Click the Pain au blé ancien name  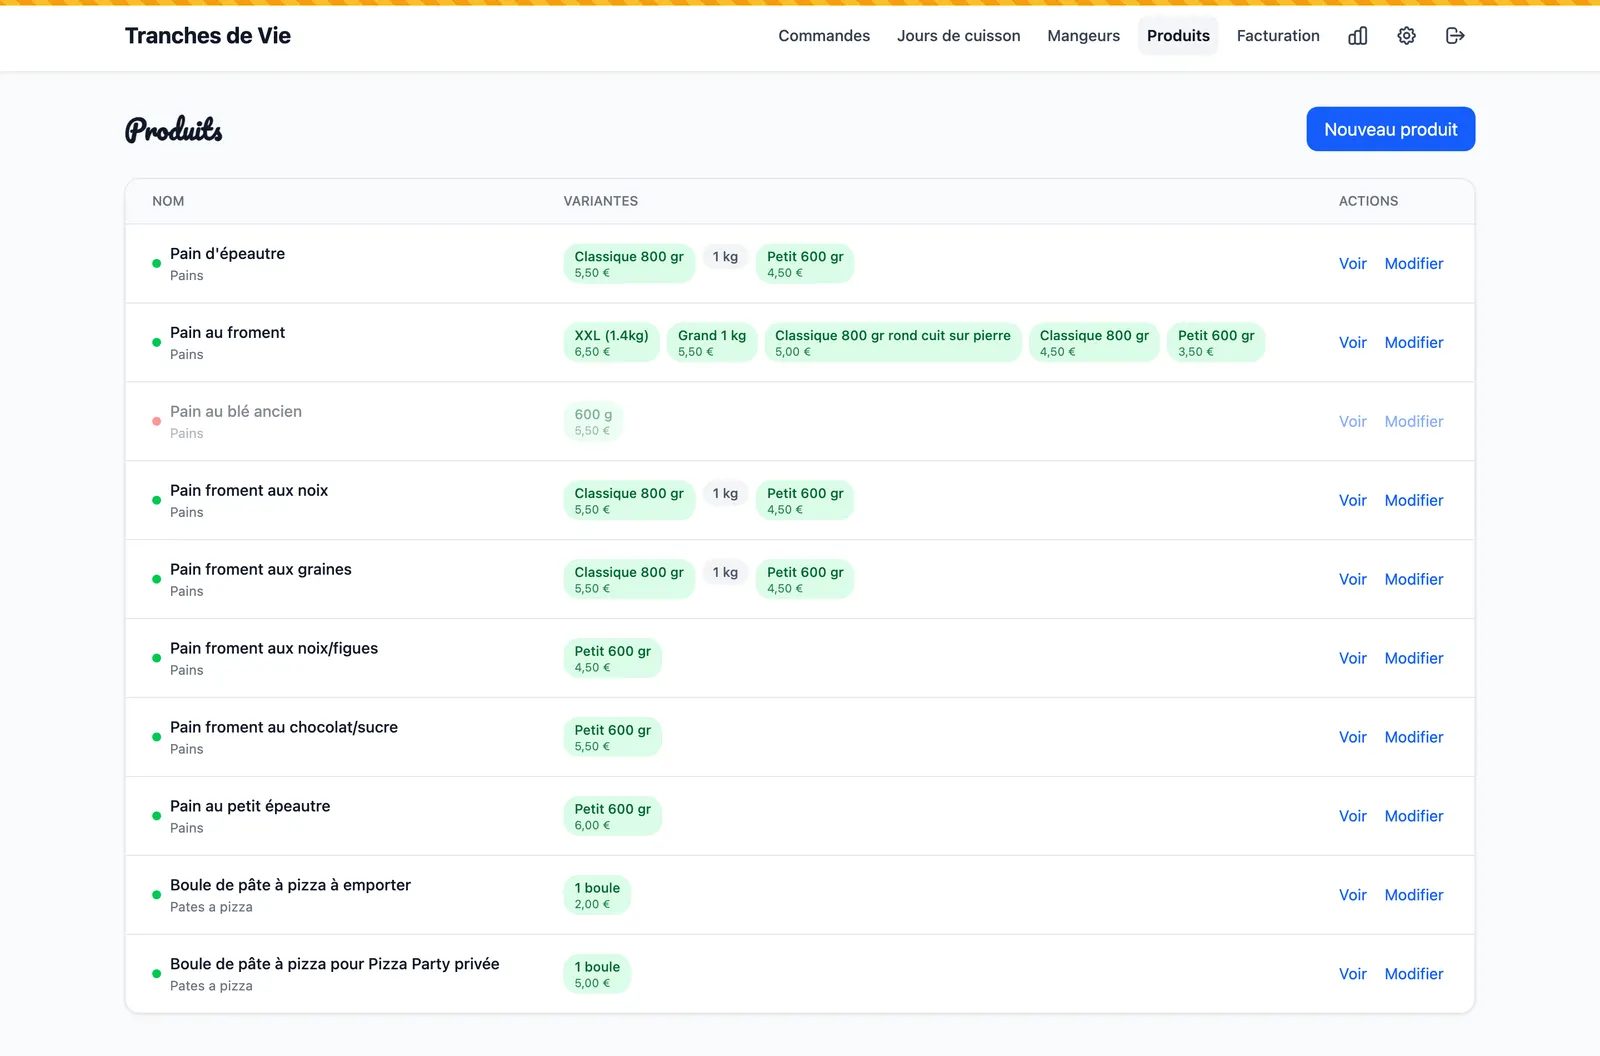(236, 412)
